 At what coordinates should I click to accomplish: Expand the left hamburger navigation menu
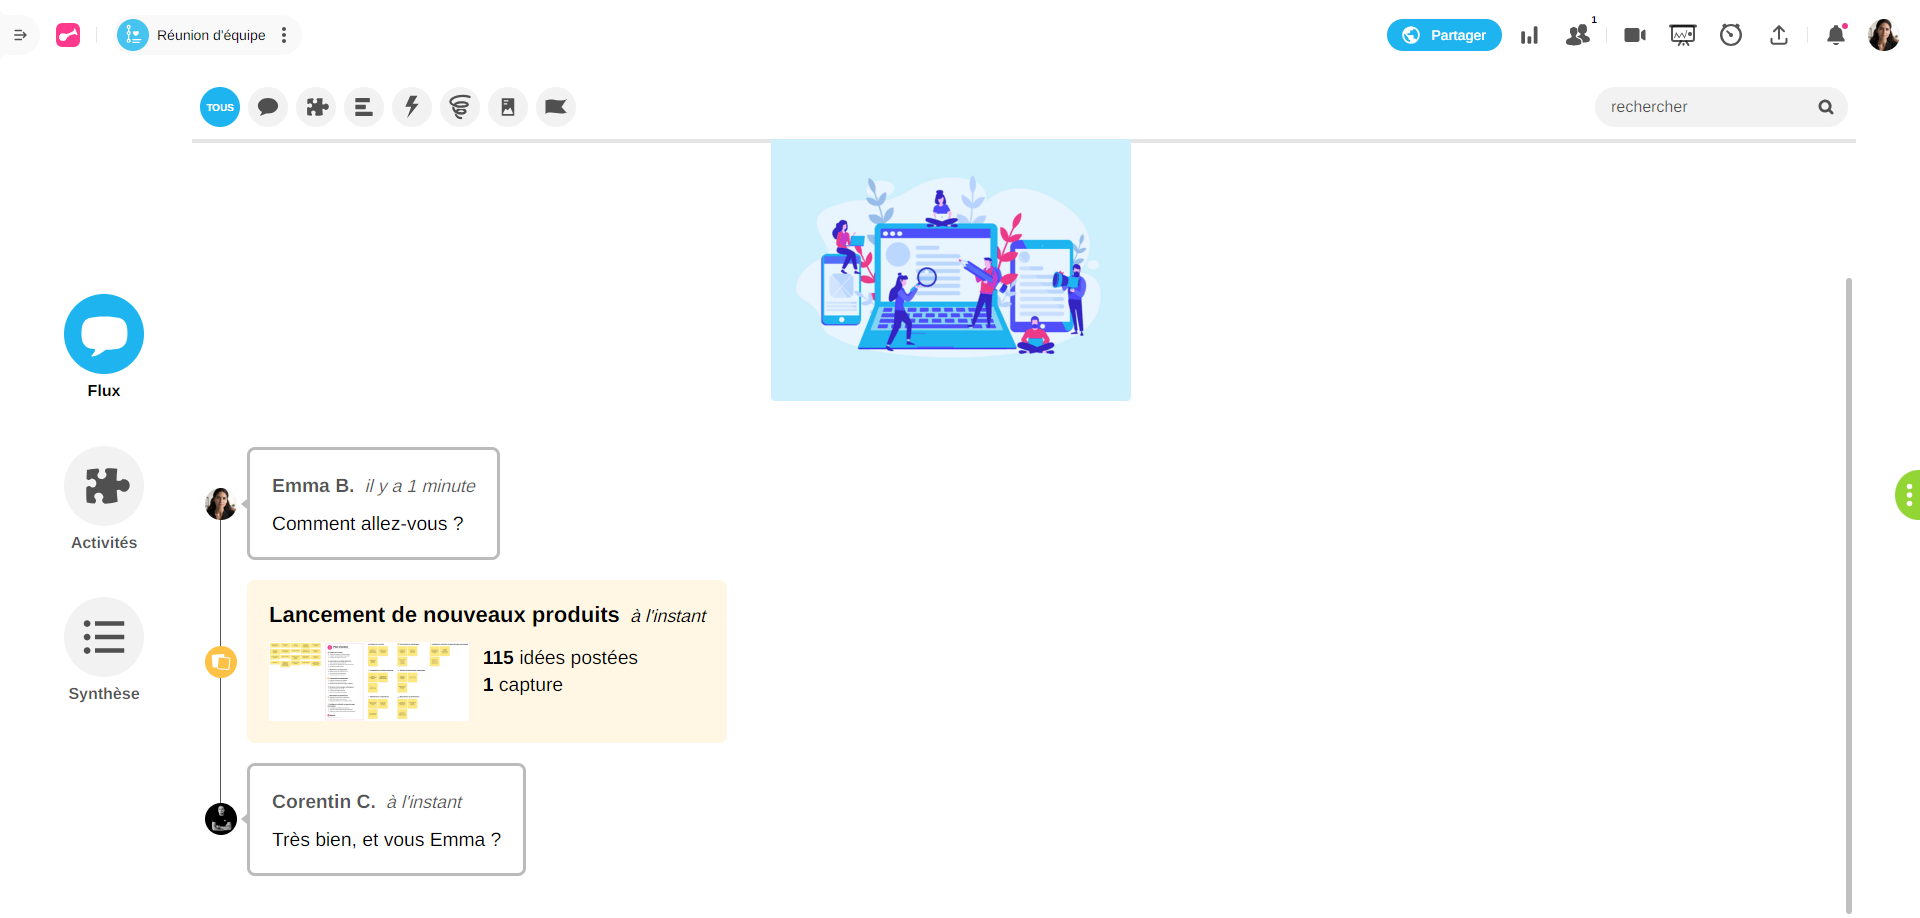(20, 35)
